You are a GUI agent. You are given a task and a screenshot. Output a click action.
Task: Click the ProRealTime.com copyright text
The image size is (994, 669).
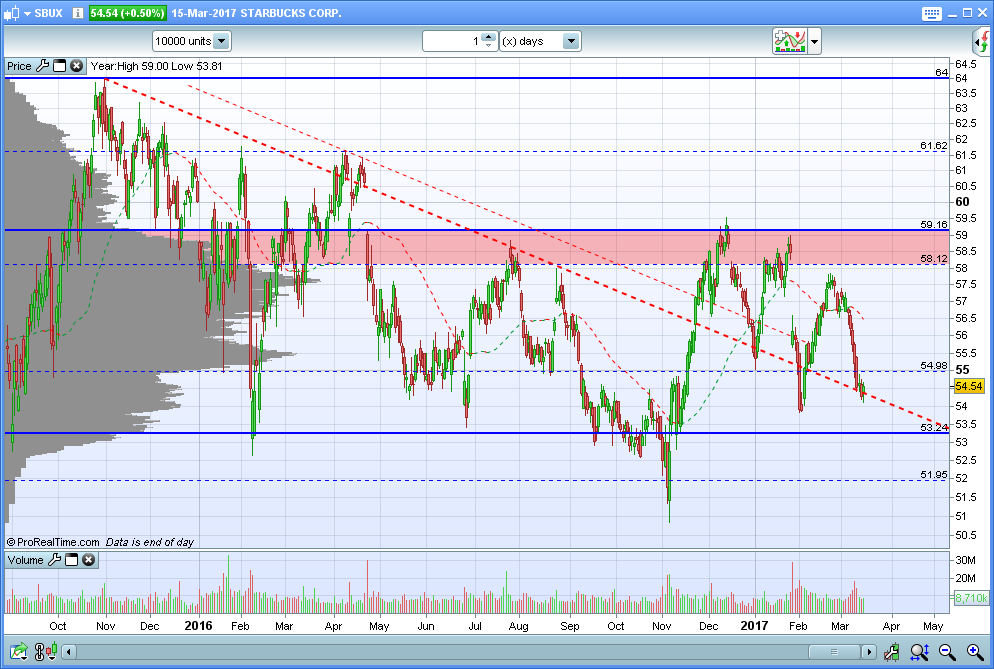click(x=53, y=542)
